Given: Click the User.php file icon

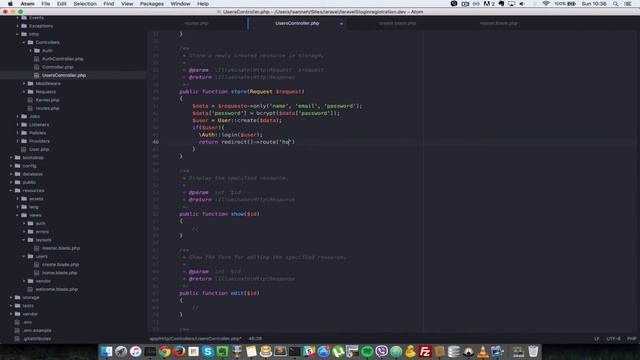Looking at the screenshot, I should tap(23, 149).
